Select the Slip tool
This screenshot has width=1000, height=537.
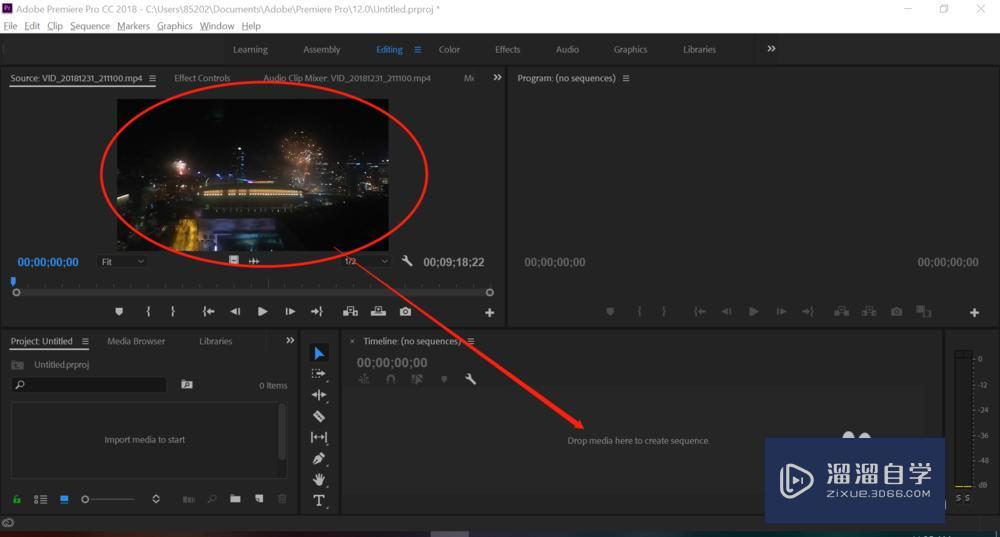(319, 437)
